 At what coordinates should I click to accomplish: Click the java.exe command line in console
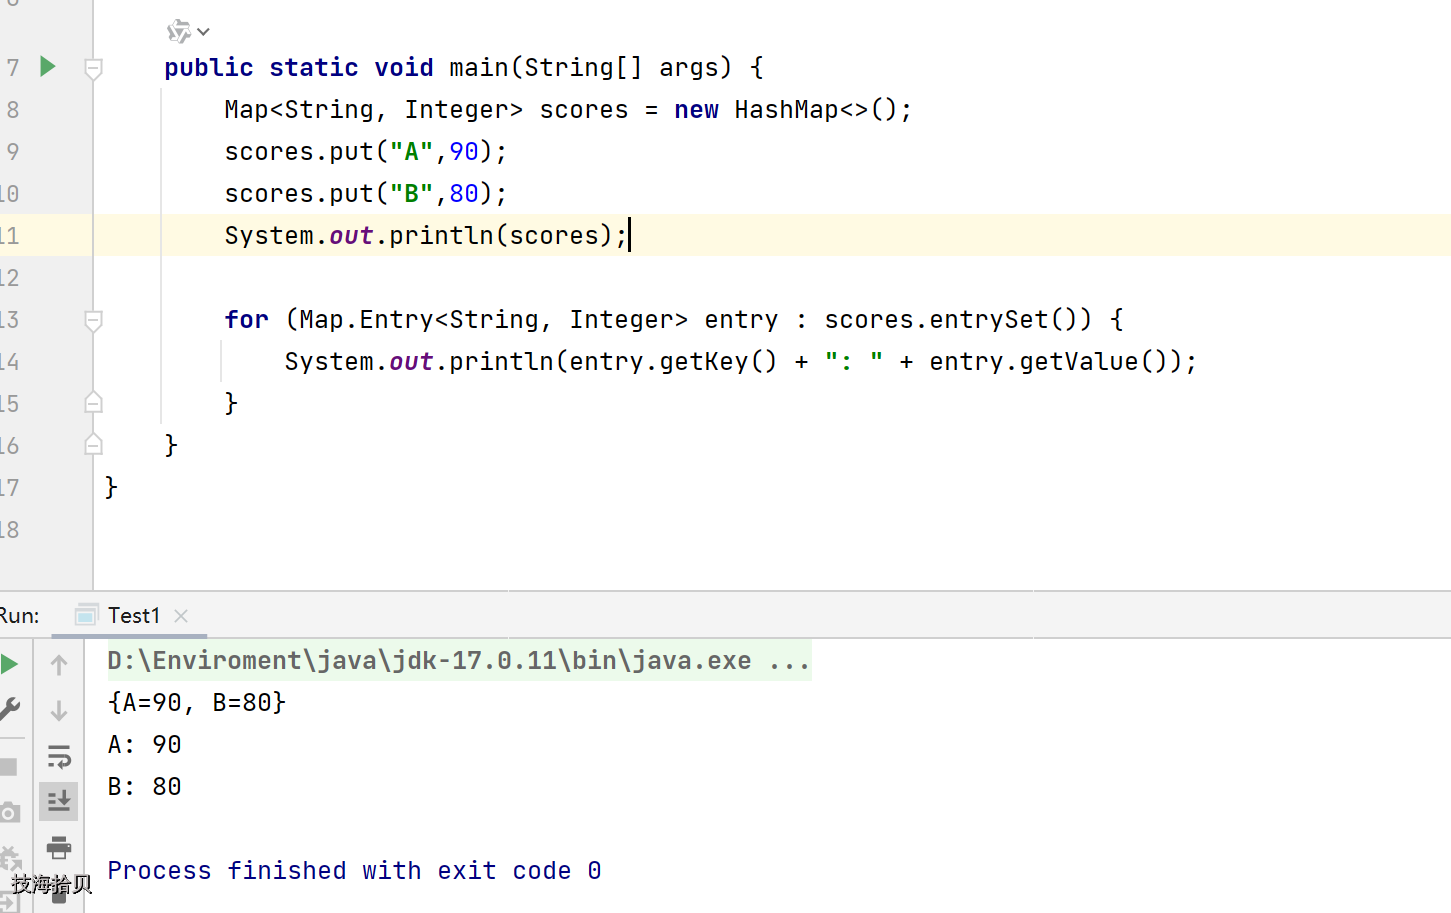[x=459, y=661]
